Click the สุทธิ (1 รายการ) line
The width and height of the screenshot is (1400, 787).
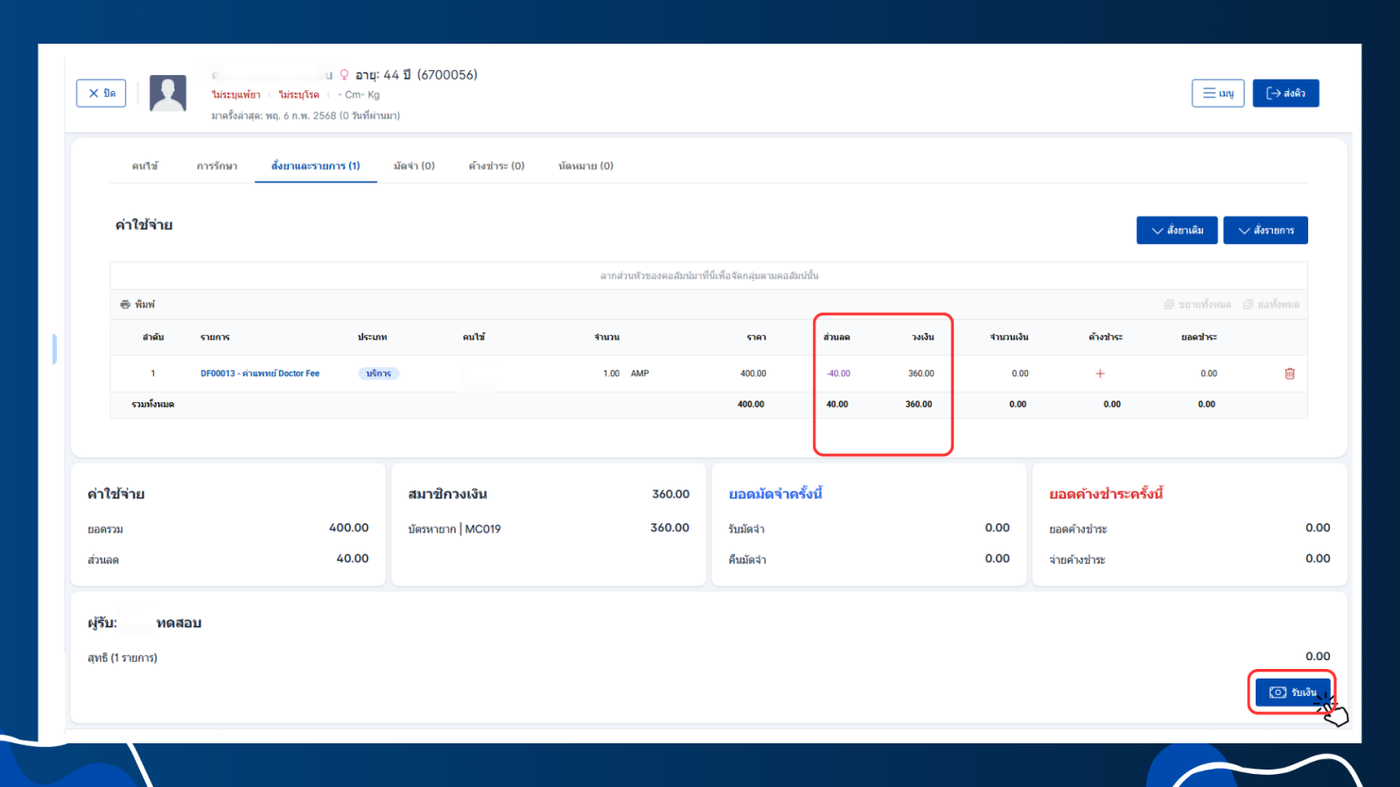click(122, 658)
